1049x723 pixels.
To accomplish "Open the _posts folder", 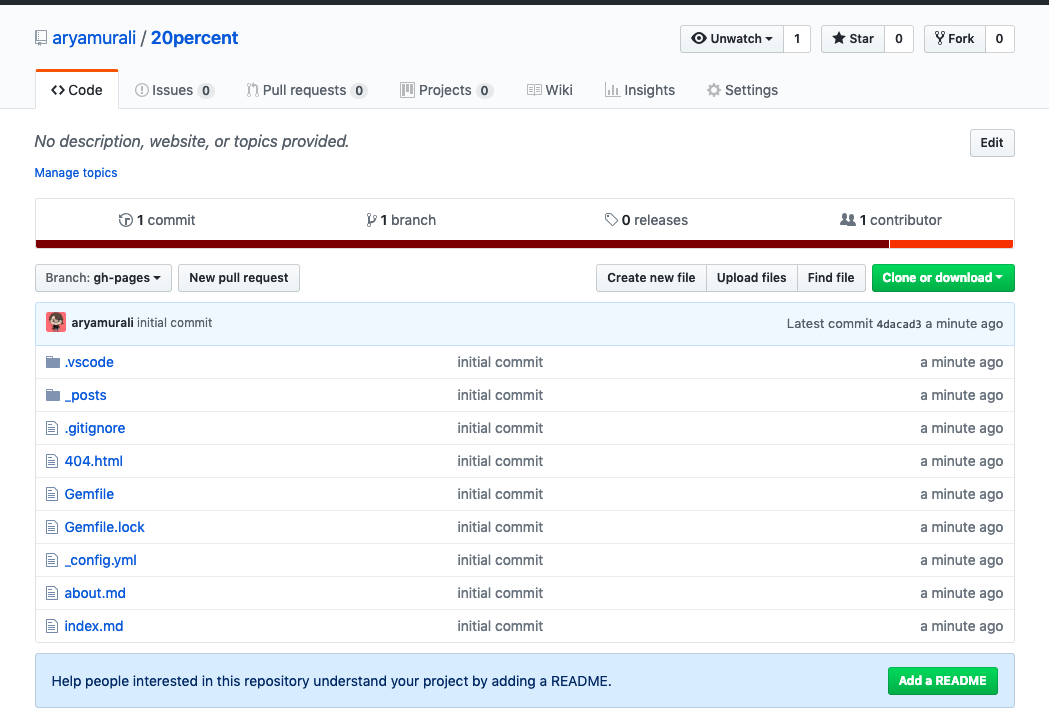I will coord(86,395).
